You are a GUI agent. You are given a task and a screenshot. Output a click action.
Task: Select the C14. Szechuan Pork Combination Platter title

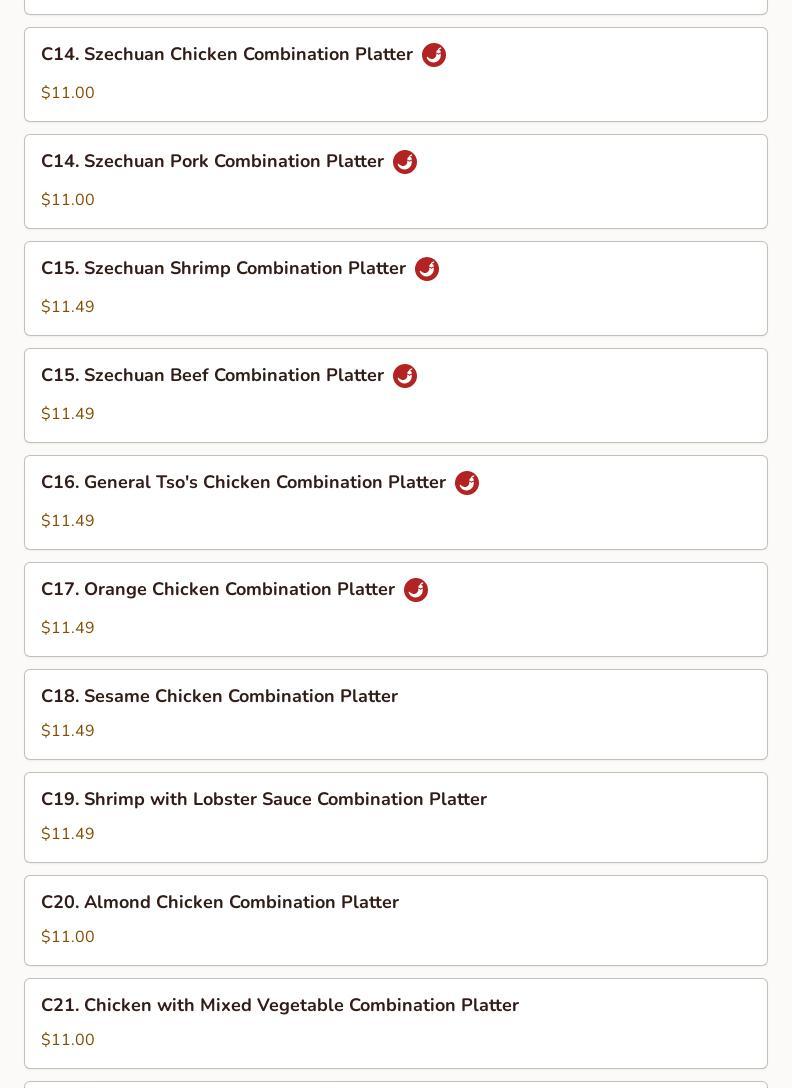click(212, 162)
